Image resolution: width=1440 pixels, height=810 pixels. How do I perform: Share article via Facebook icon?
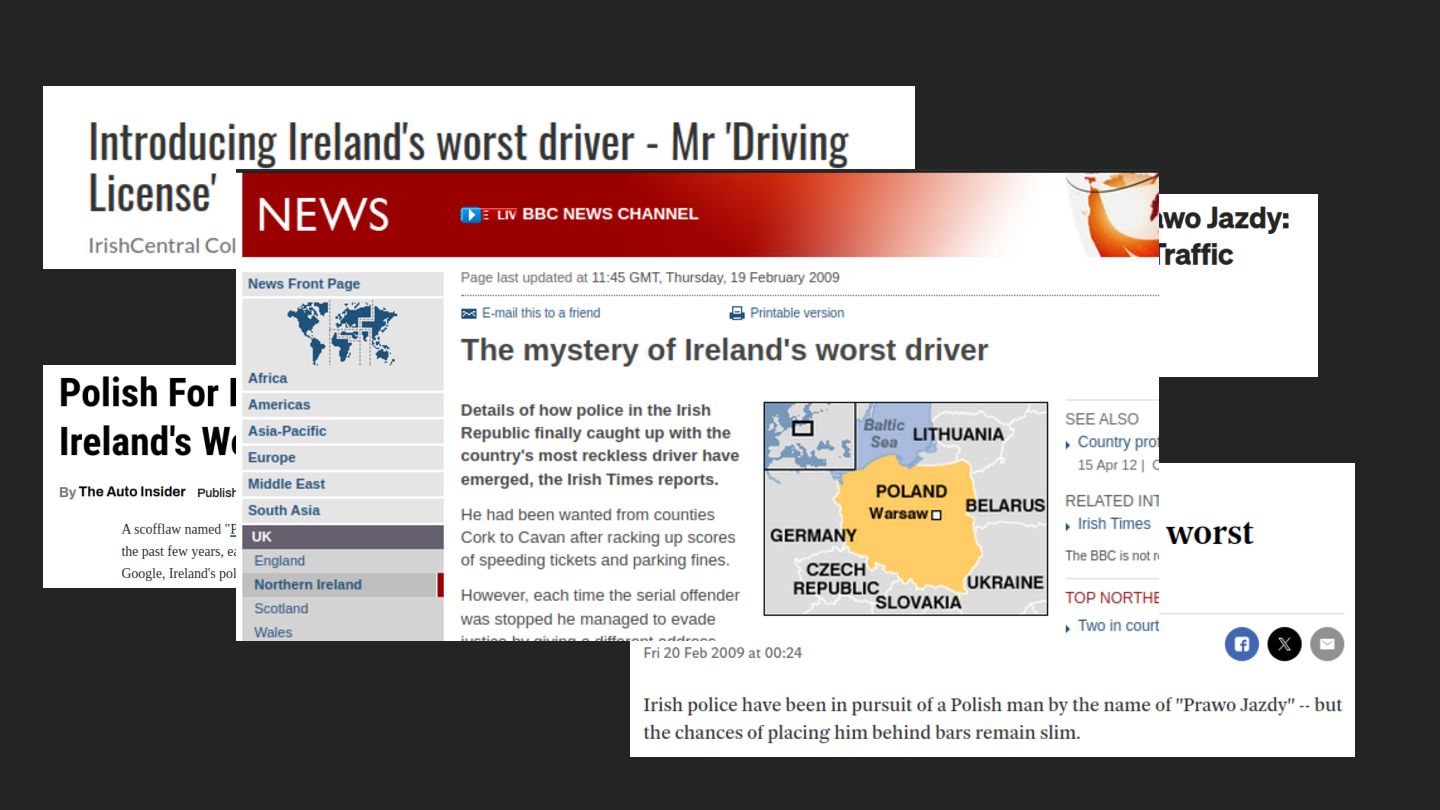point(1241,644)
